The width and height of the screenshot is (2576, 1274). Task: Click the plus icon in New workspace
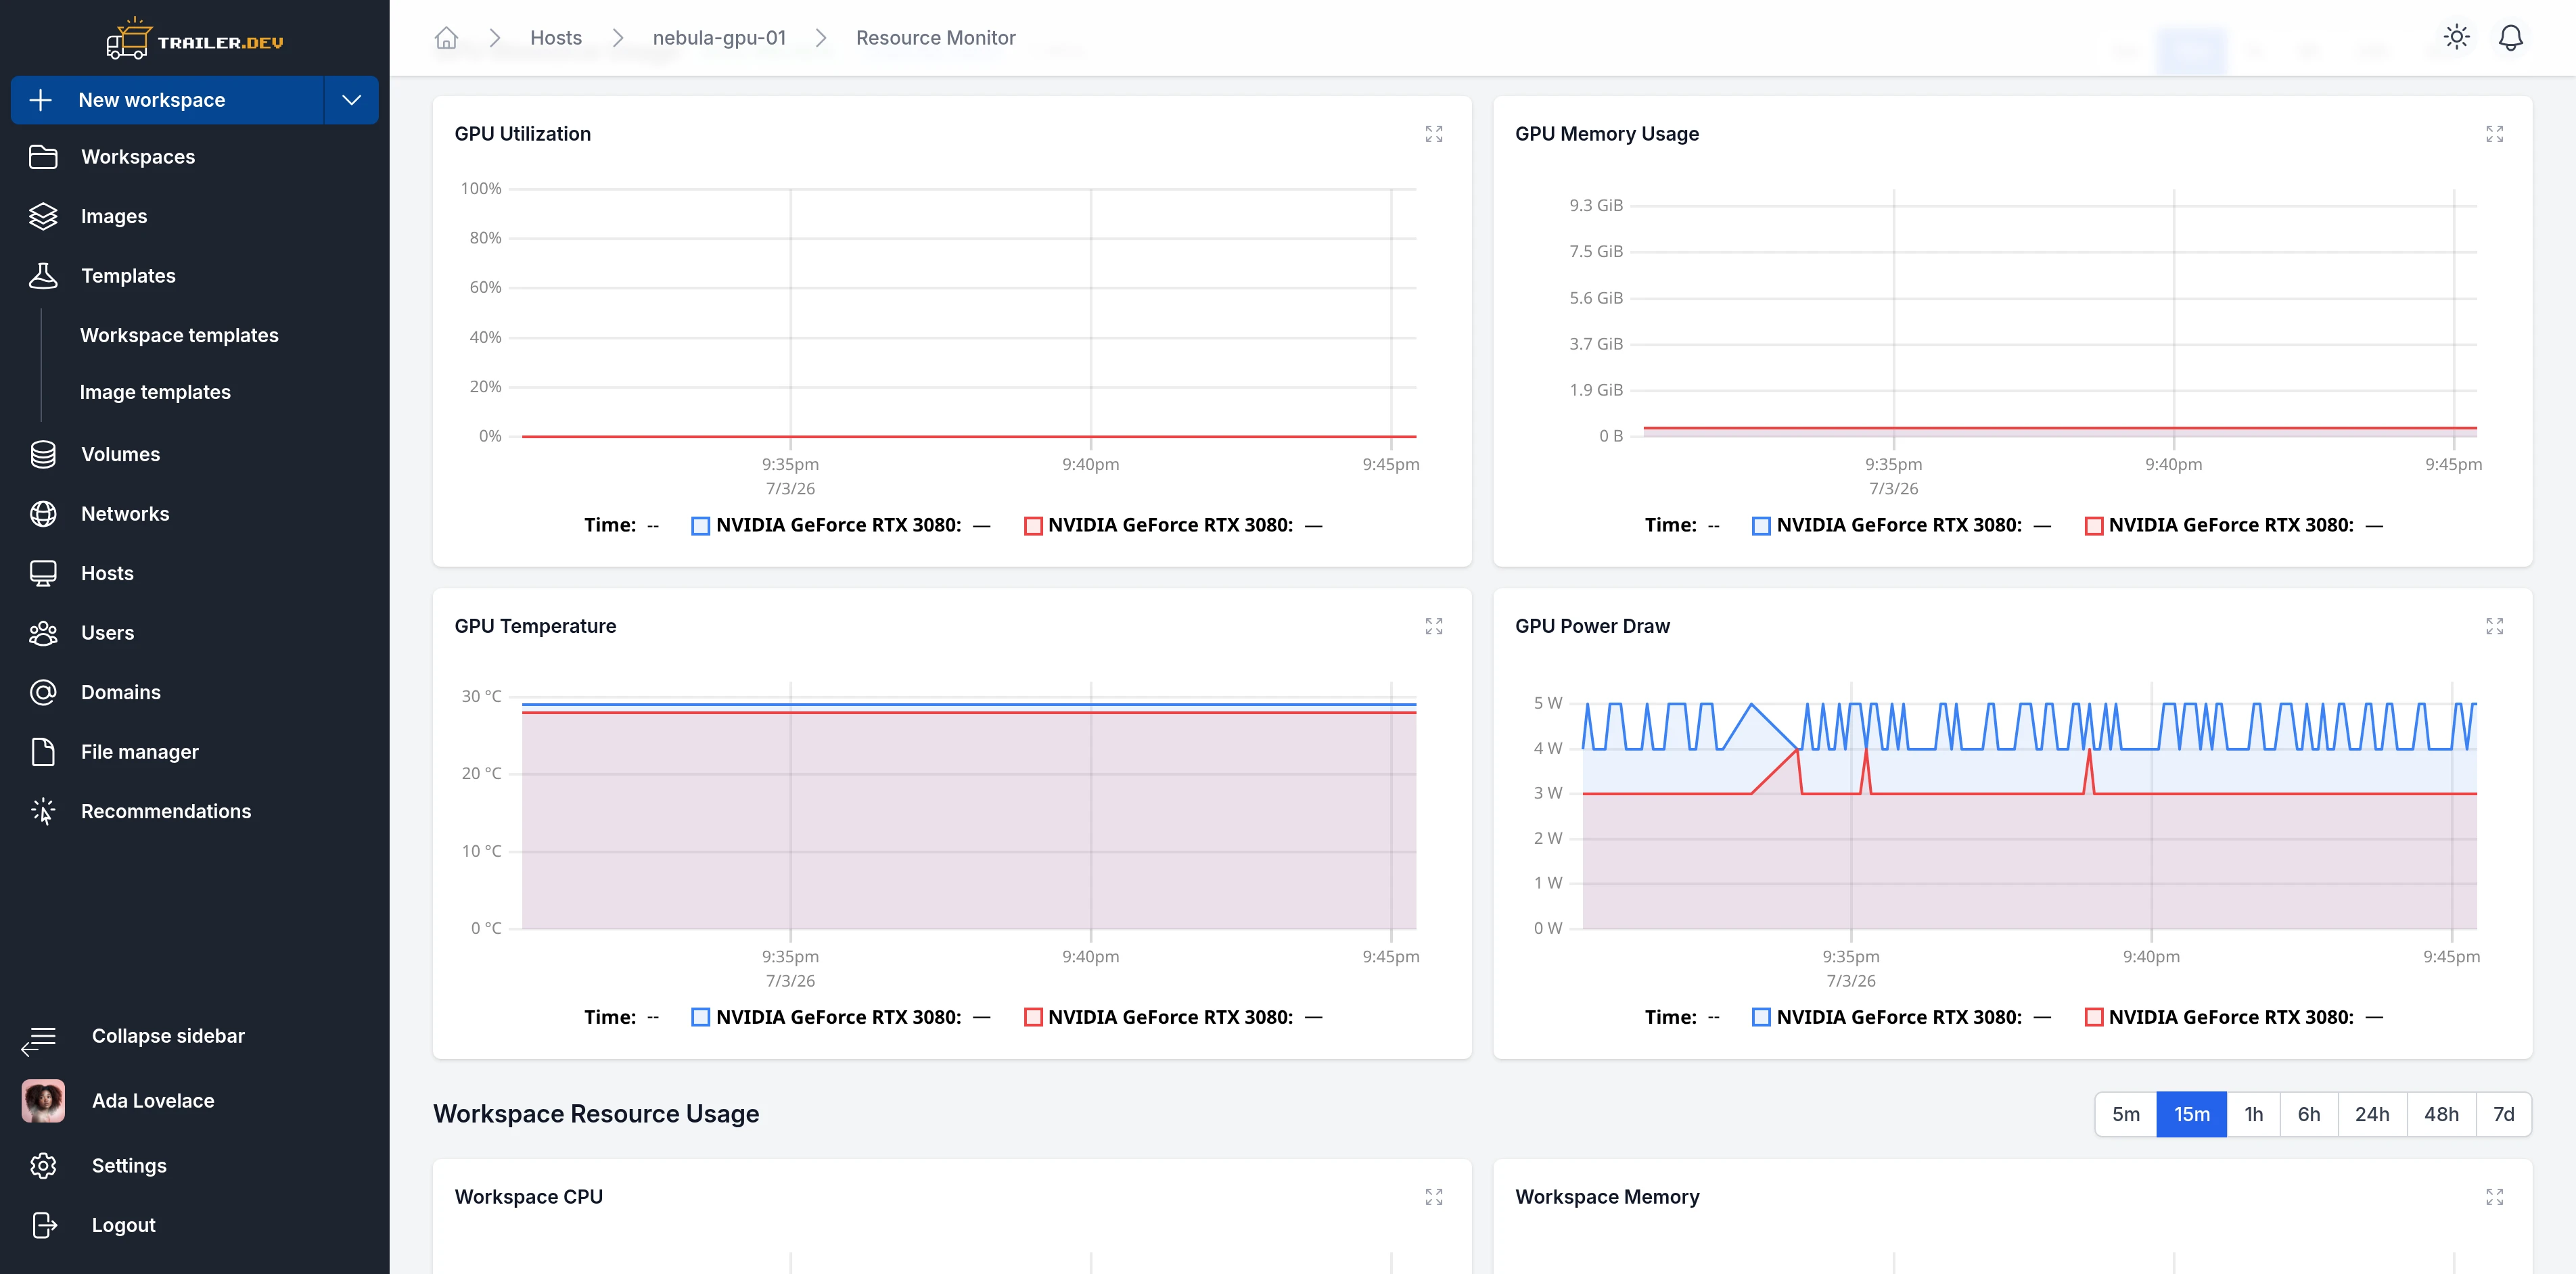40,100
